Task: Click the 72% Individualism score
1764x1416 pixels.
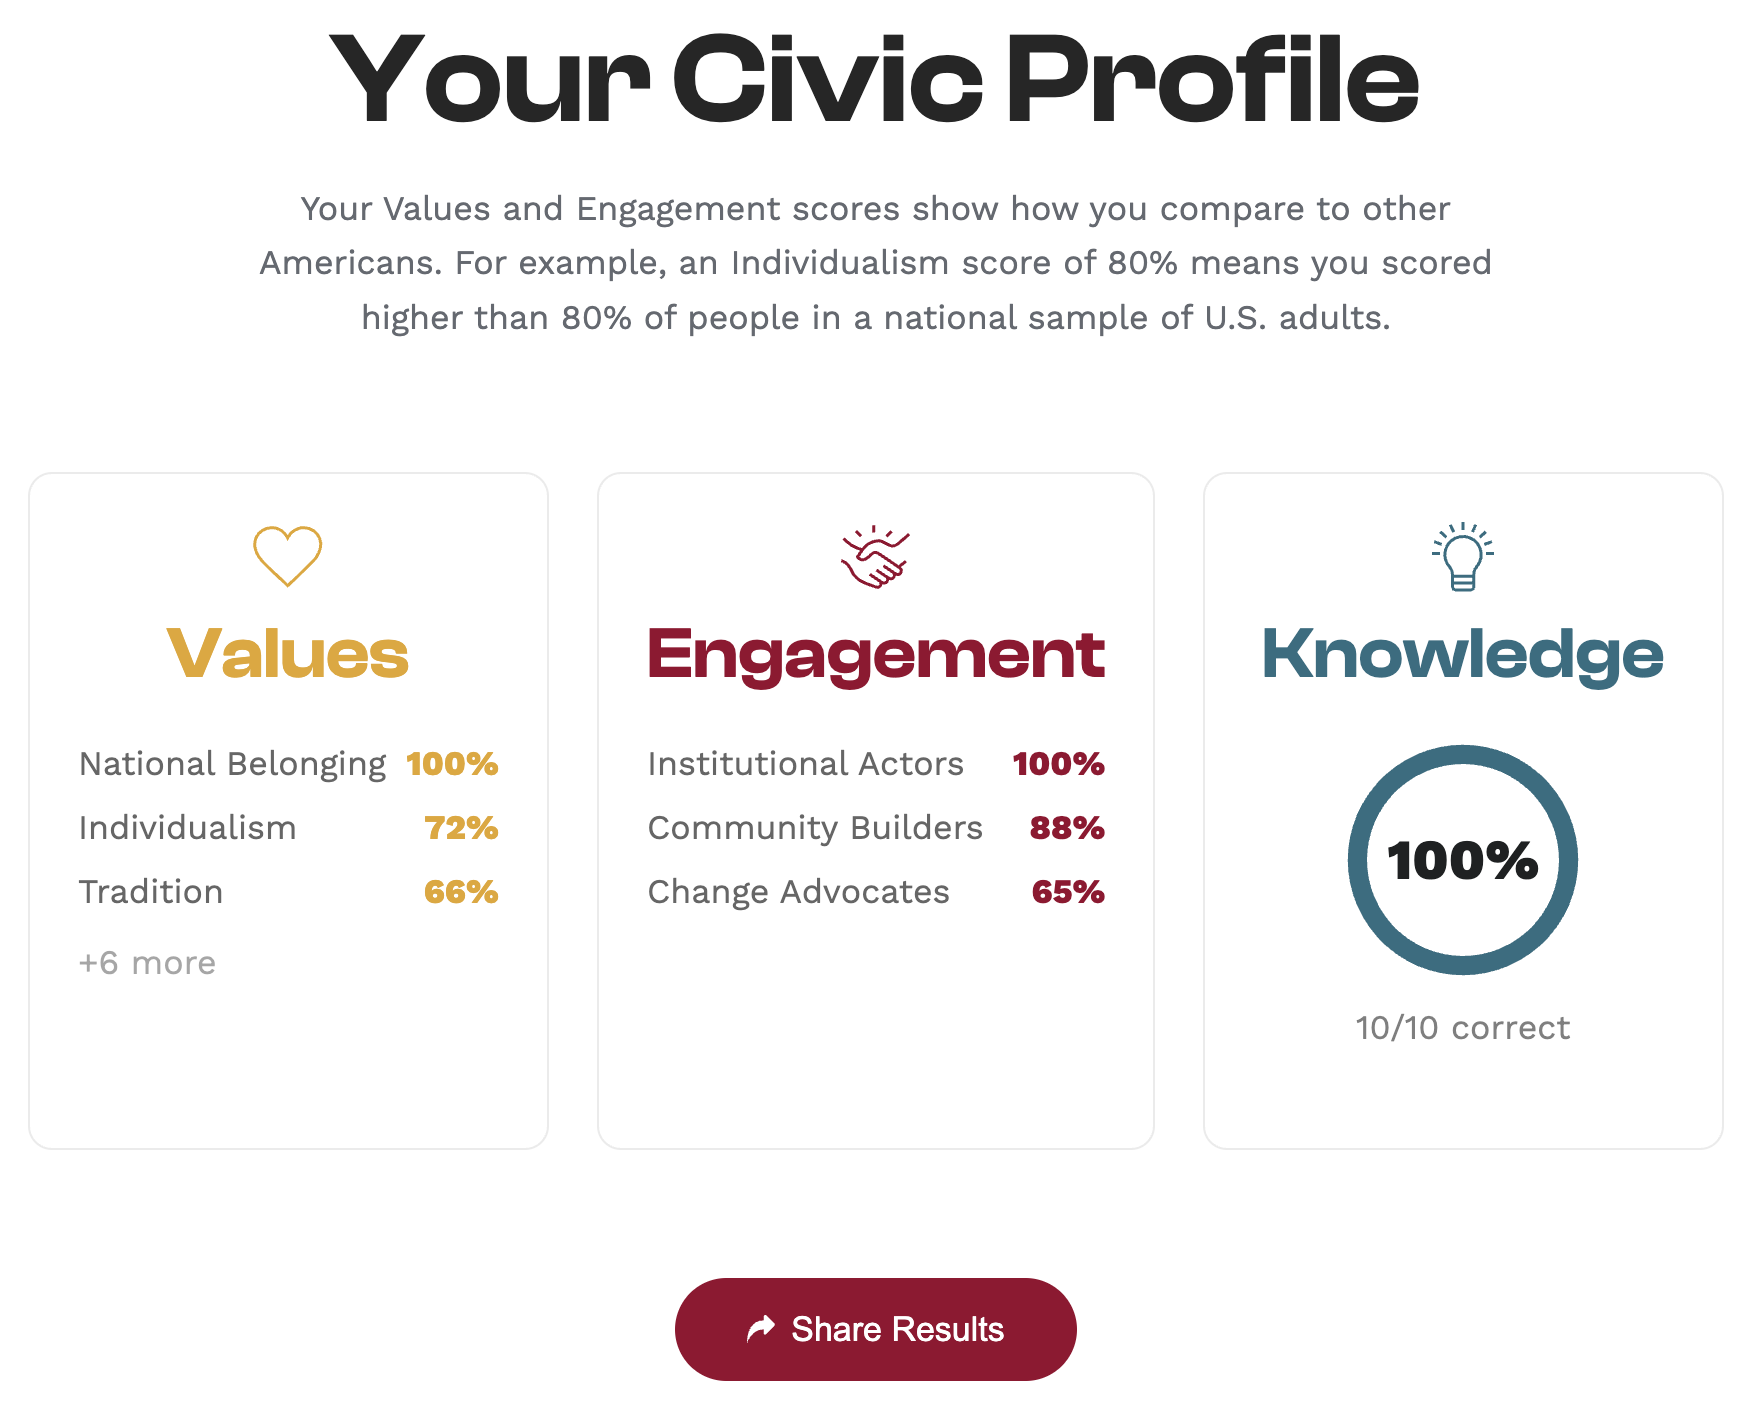Action: pyautogui.click(x=461, y=828)
